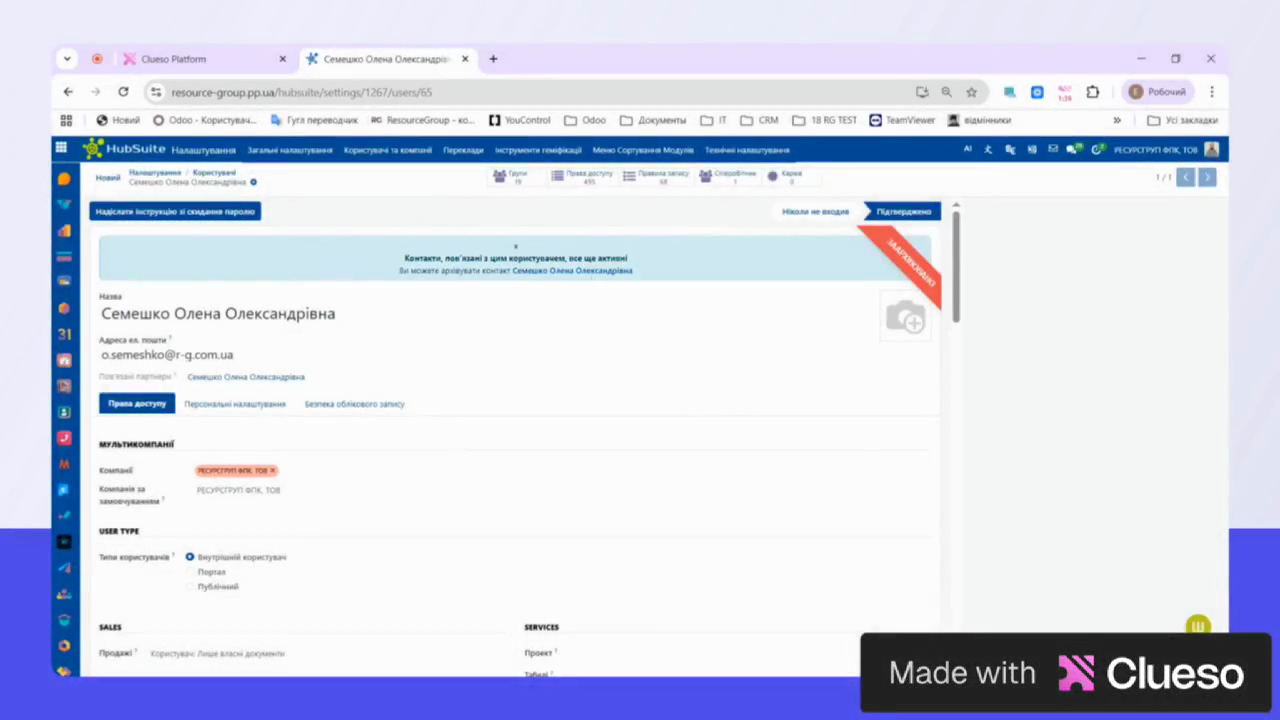Open the HubSuite apps grid menu

[61, 149]
